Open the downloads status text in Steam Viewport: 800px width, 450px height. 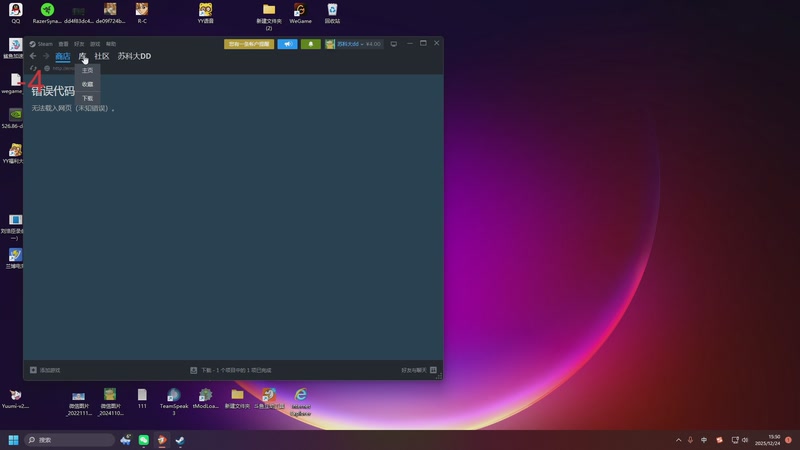point(236,370)
